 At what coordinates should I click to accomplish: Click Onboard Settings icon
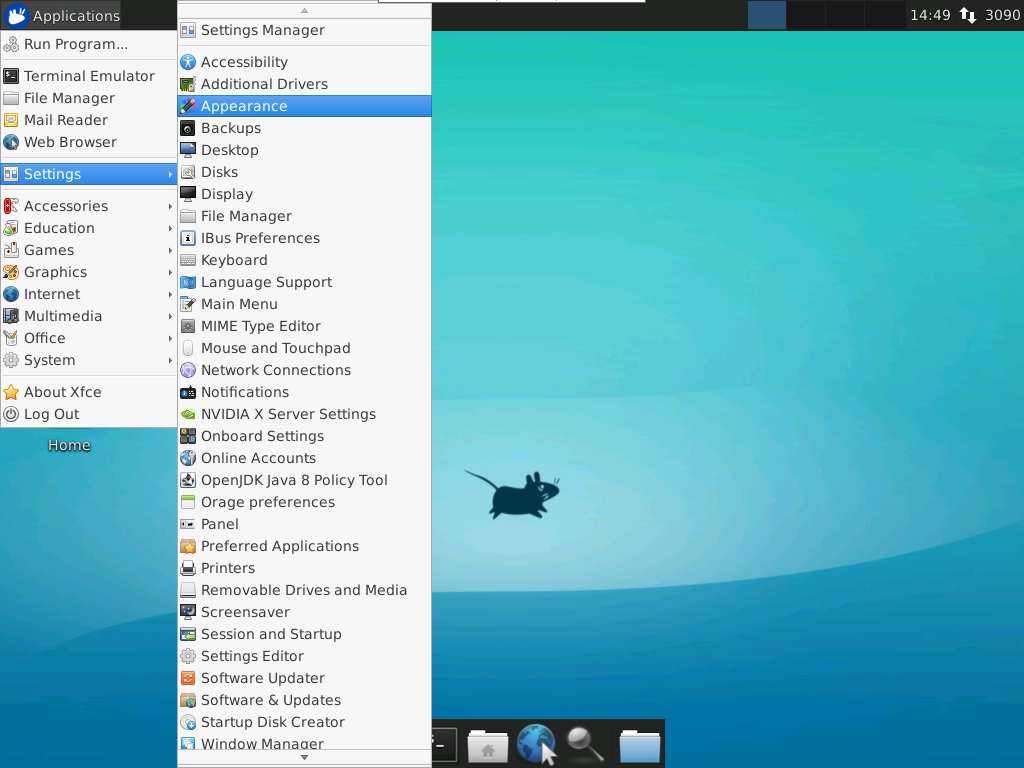[x=188, y=436]
